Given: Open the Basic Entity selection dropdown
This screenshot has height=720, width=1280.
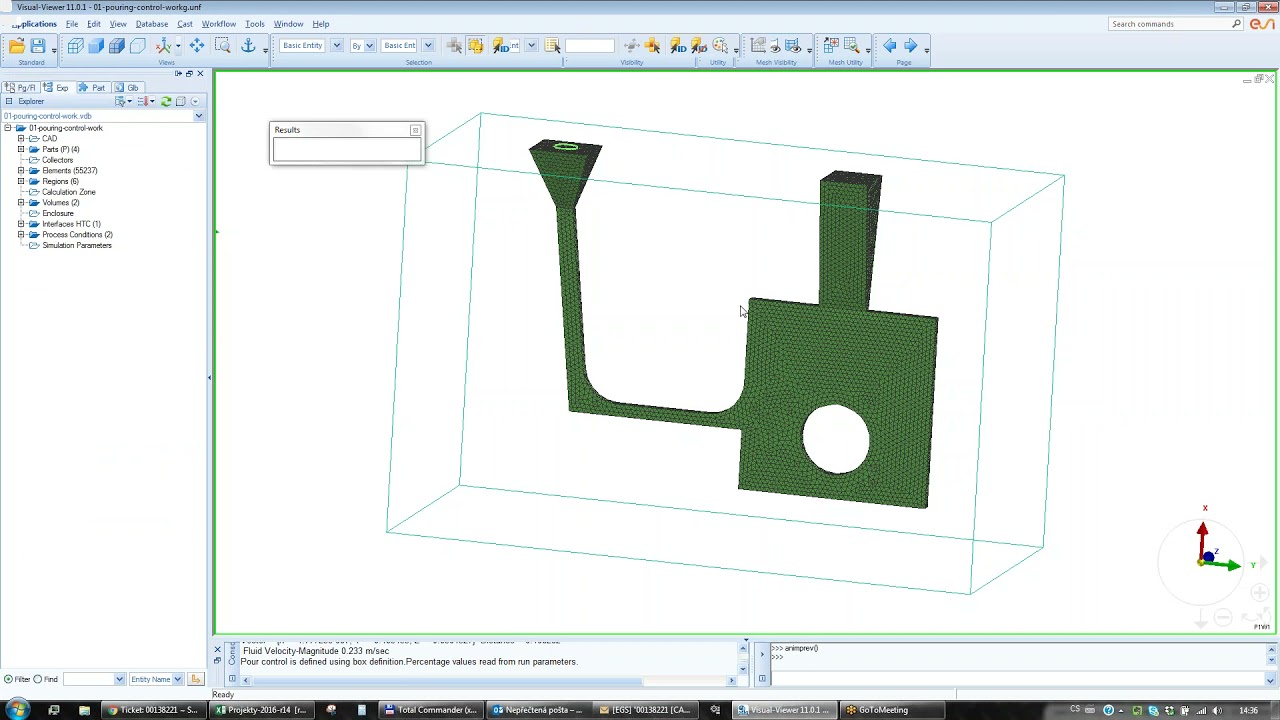Looking at the screenshot, I should click(x=336, y=46).
